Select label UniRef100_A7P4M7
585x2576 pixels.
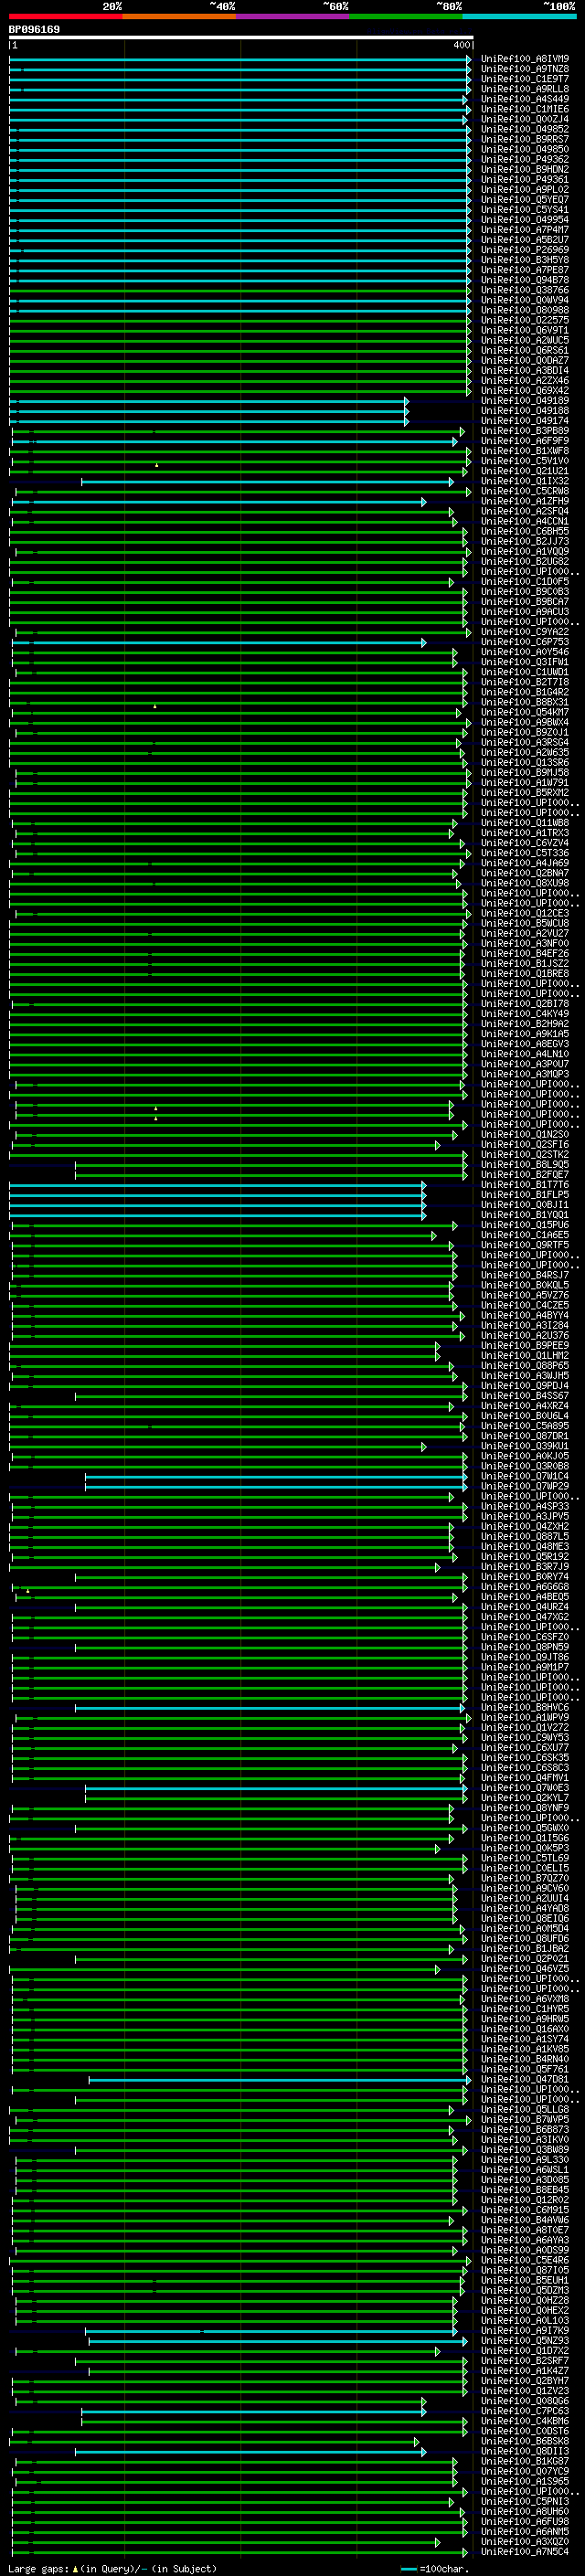(x=525, y=230)
